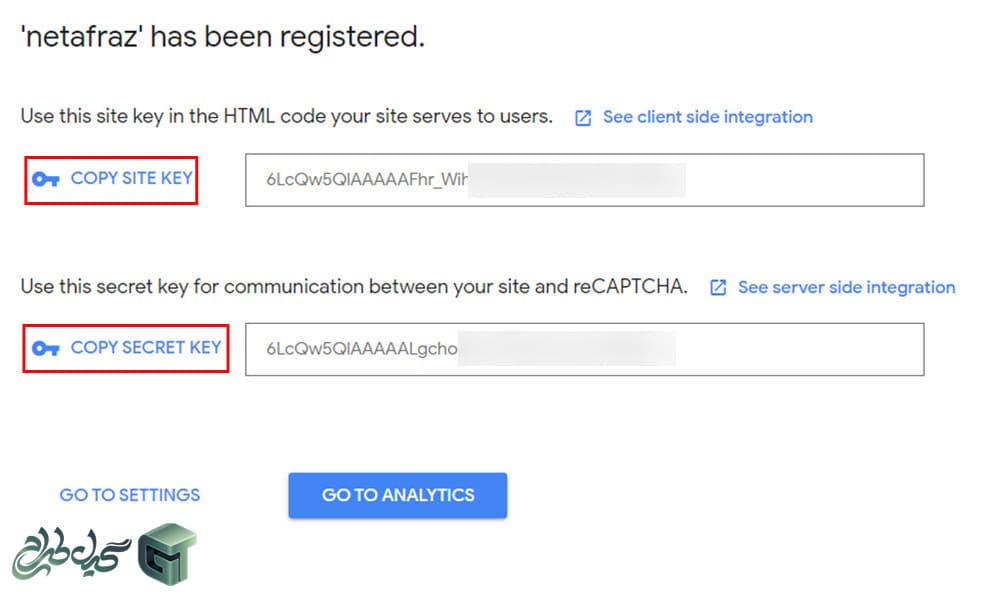This screenshot has height=600, width=1000.
Task: Click the site key text starting 6LcQw5QIAAAAAFhr
Action: [x=367, y=180]
